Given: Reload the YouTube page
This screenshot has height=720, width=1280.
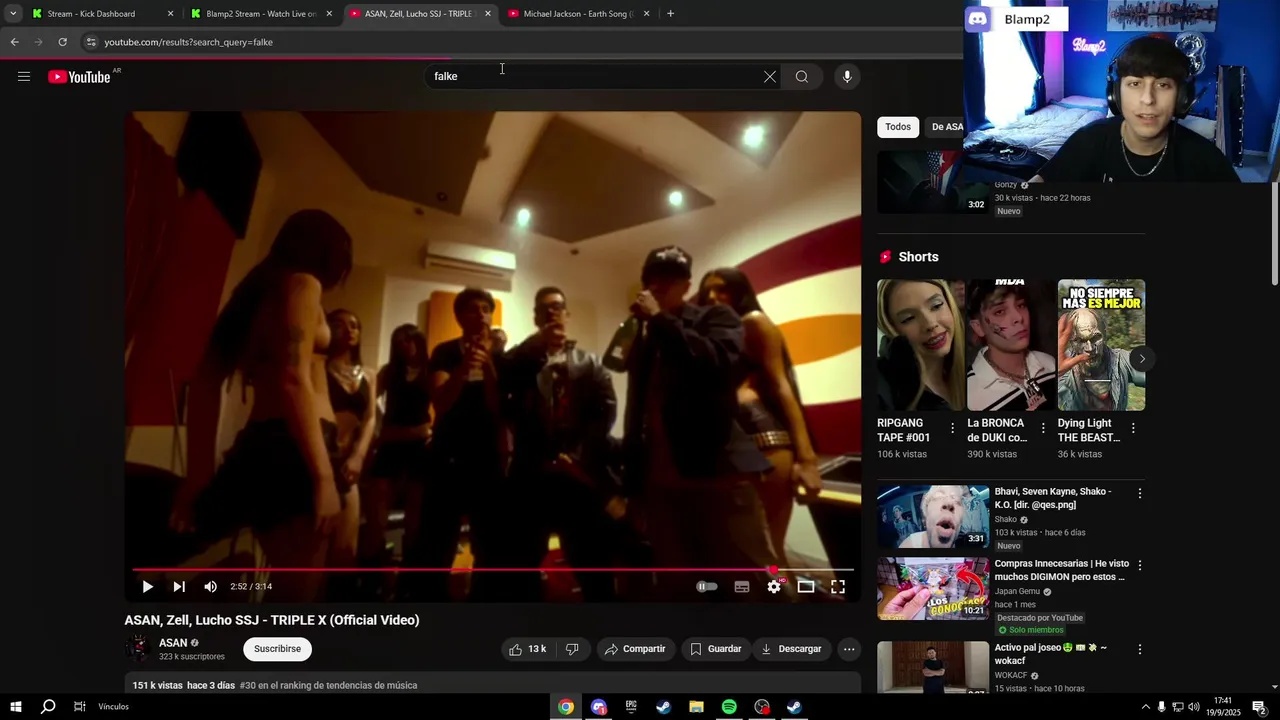Looking at the screenshot, I should tap(62, 42).
